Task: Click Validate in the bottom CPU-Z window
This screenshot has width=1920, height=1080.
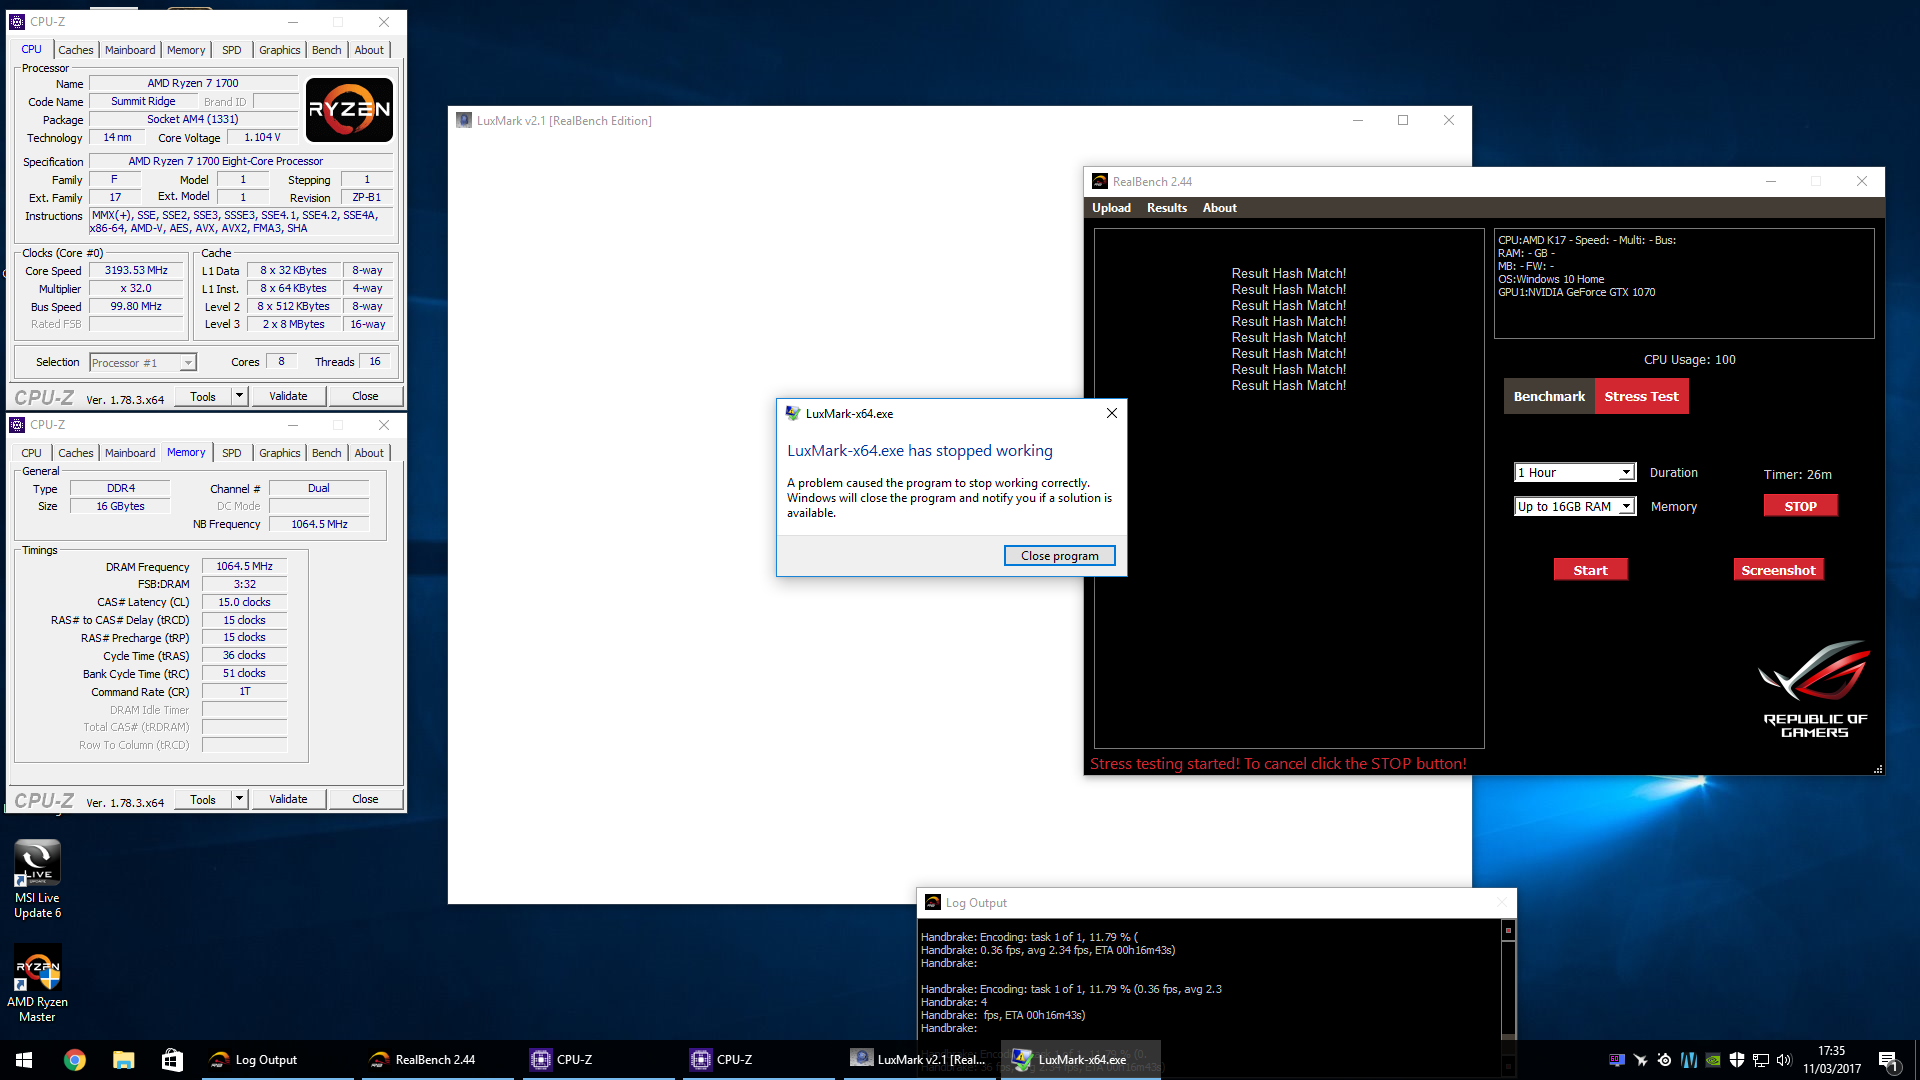Action: 288,799
